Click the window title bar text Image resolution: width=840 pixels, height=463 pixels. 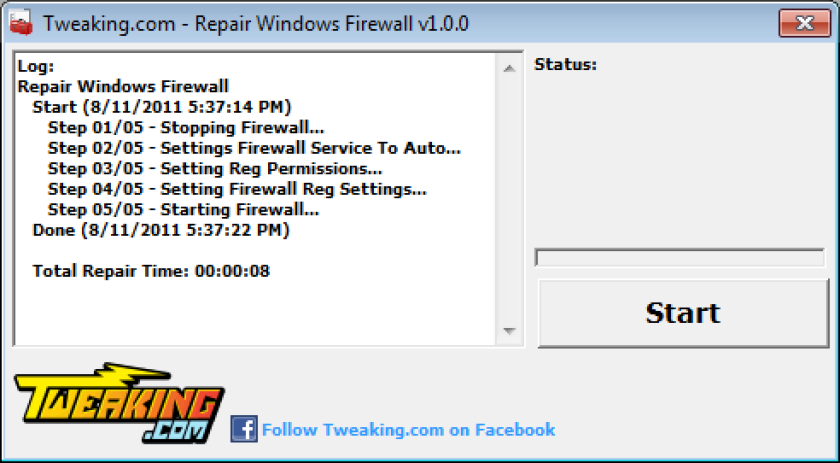click(x=256, y=24)
